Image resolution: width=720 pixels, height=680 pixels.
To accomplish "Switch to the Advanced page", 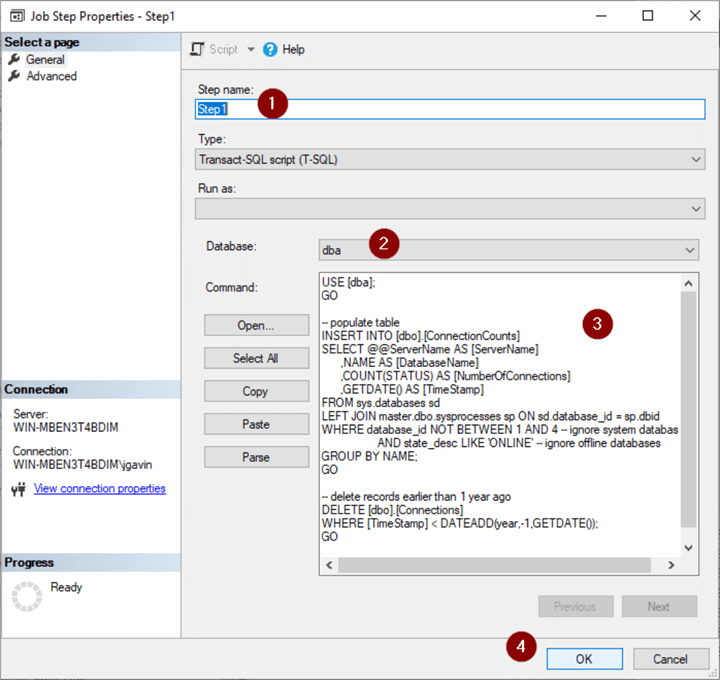I will 51,76.
